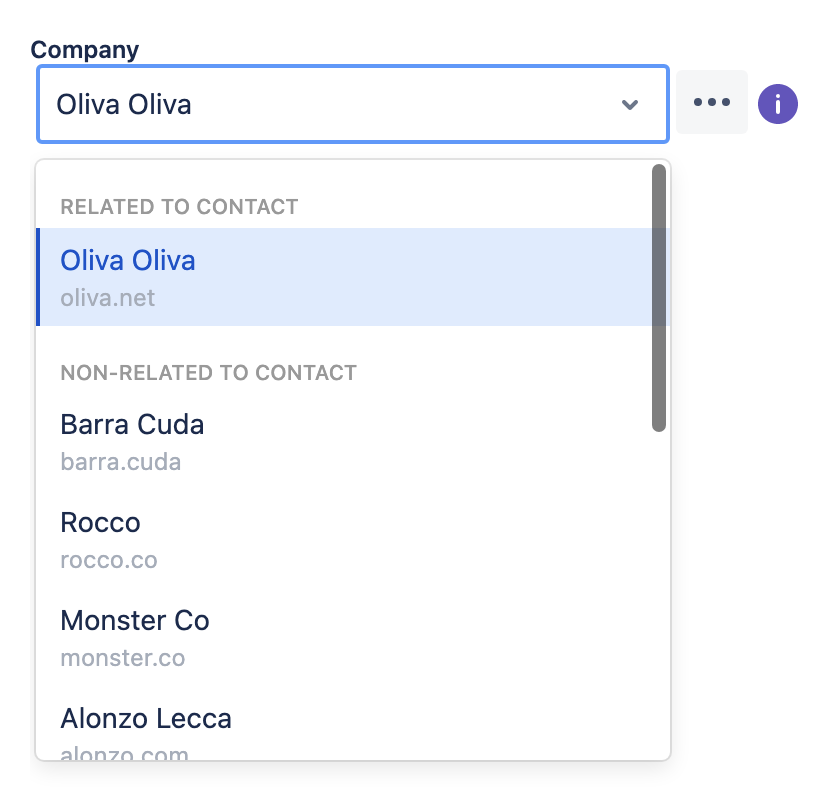Viewport: 822px width, 792px height.
Task: Click the monster.co domain subtitle
Action: 122,658
